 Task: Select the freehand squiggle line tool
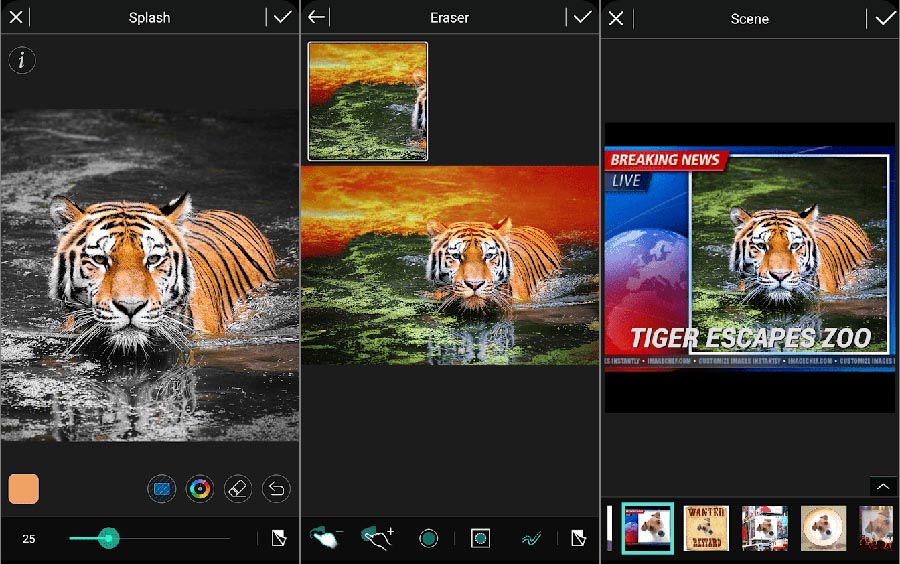pyautogui.click(x=531, y=539)
